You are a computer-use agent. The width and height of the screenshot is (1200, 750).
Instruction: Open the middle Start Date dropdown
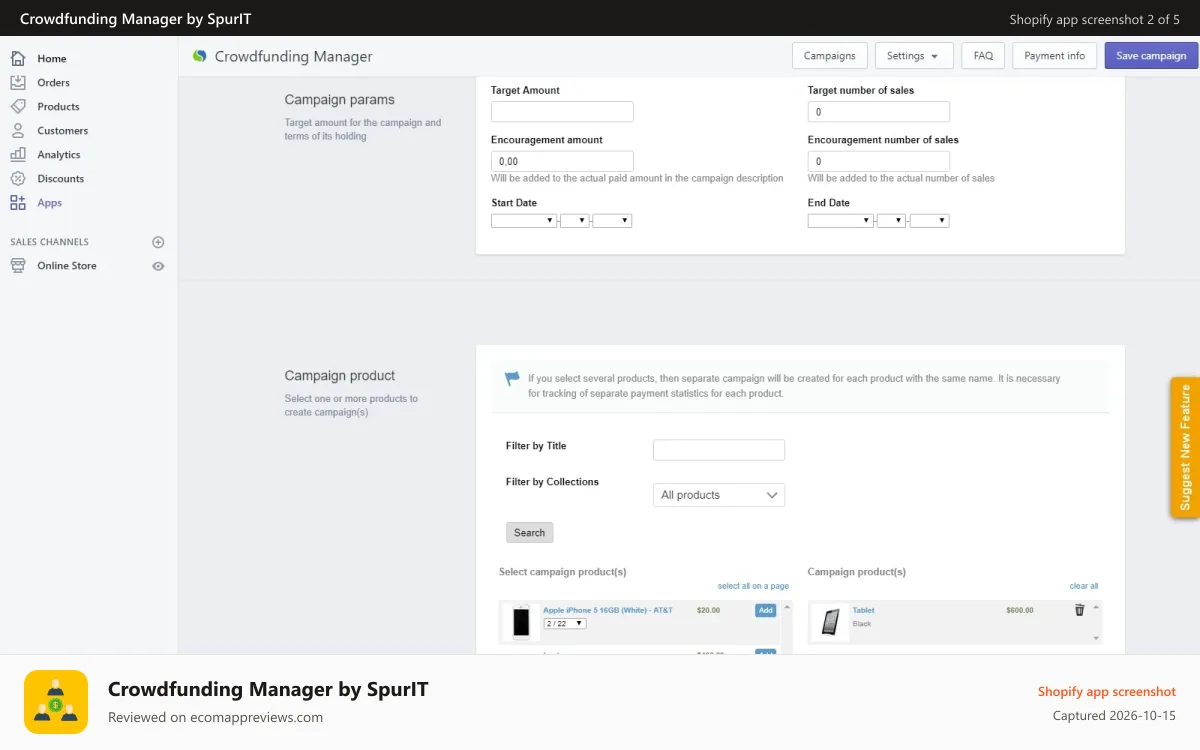pyautogui.click(x=575, y=221)
